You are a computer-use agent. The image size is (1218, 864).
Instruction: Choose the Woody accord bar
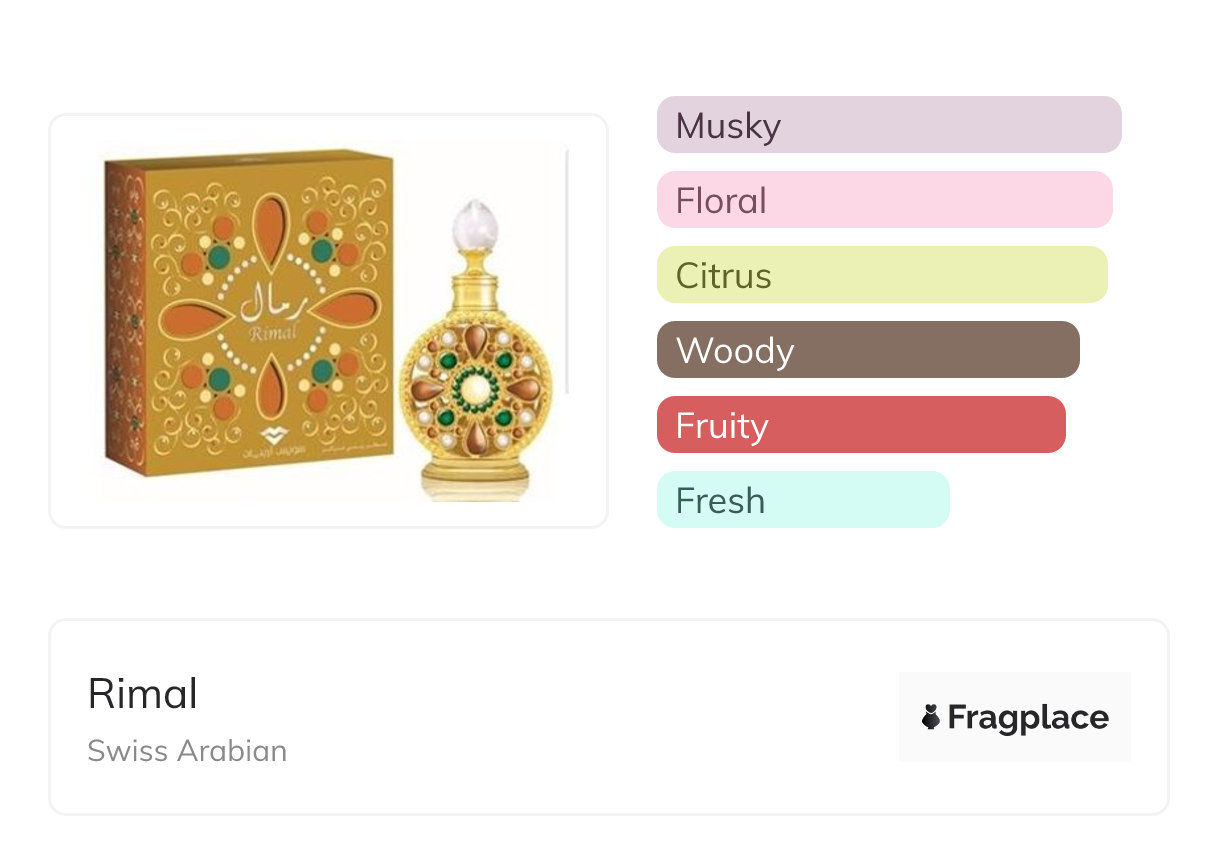pos(867,350)
